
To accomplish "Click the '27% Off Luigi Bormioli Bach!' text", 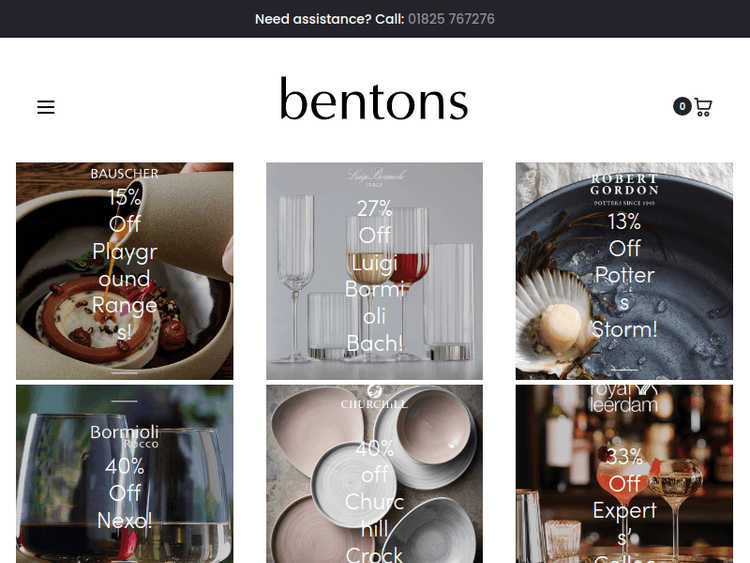I will pyautogui.click(x=375, y=276).
